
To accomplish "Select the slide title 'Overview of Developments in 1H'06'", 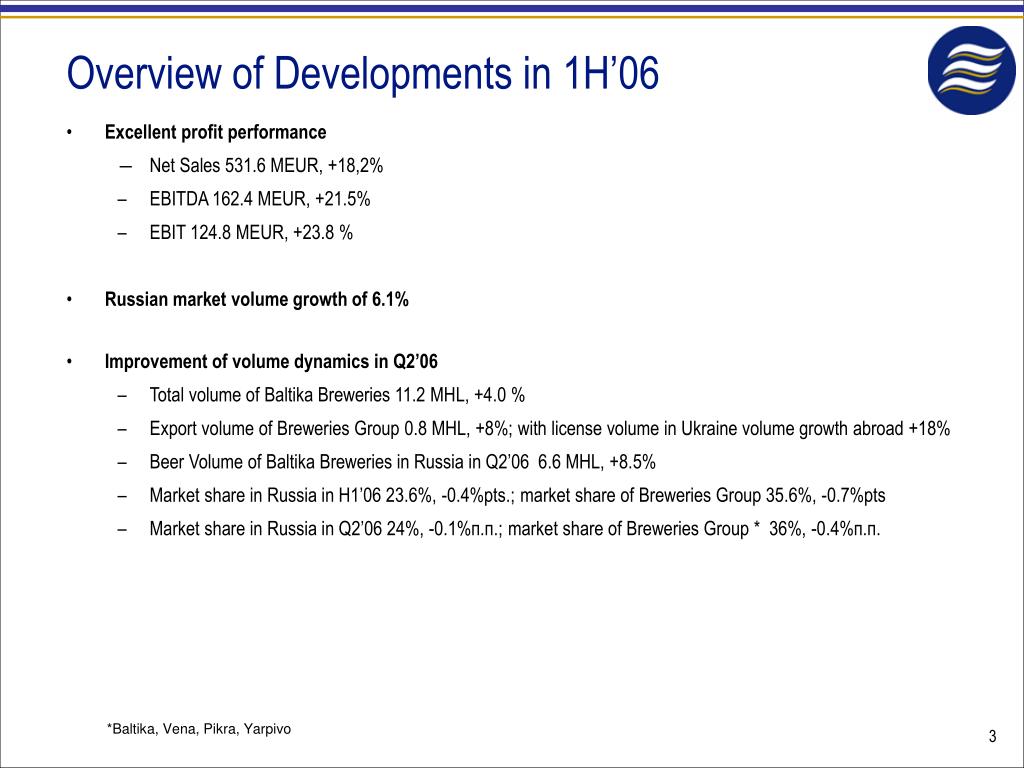I will coord(363,72).
